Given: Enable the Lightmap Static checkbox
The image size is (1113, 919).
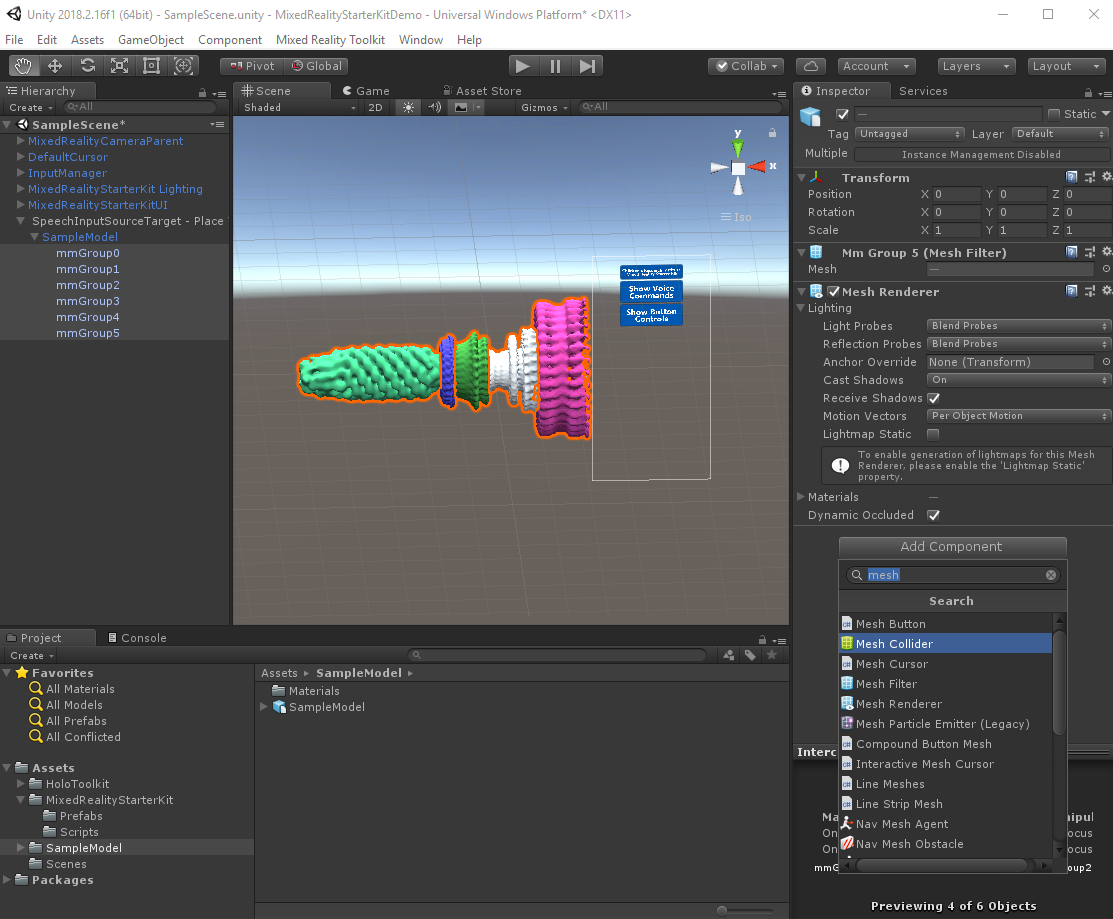Looking at the screenshot, I should tap(933, 434).
